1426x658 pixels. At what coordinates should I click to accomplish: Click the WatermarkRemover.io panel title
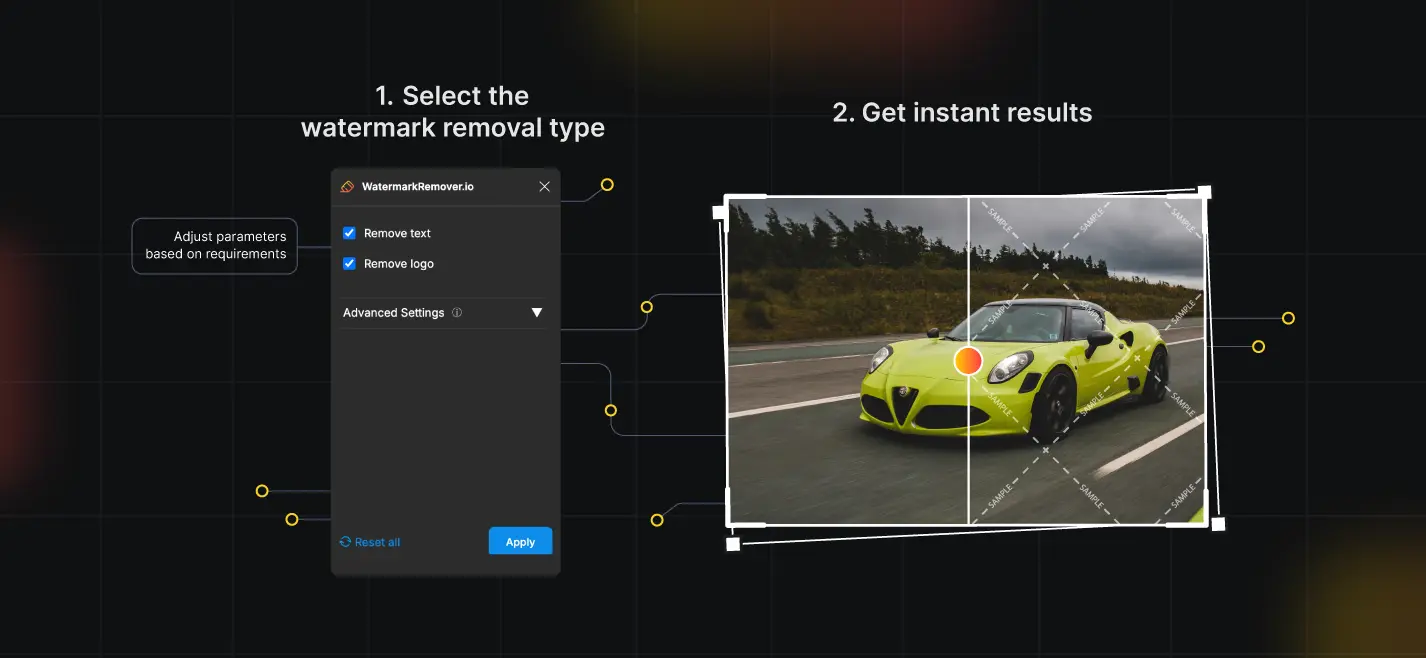tap(418, 186)
